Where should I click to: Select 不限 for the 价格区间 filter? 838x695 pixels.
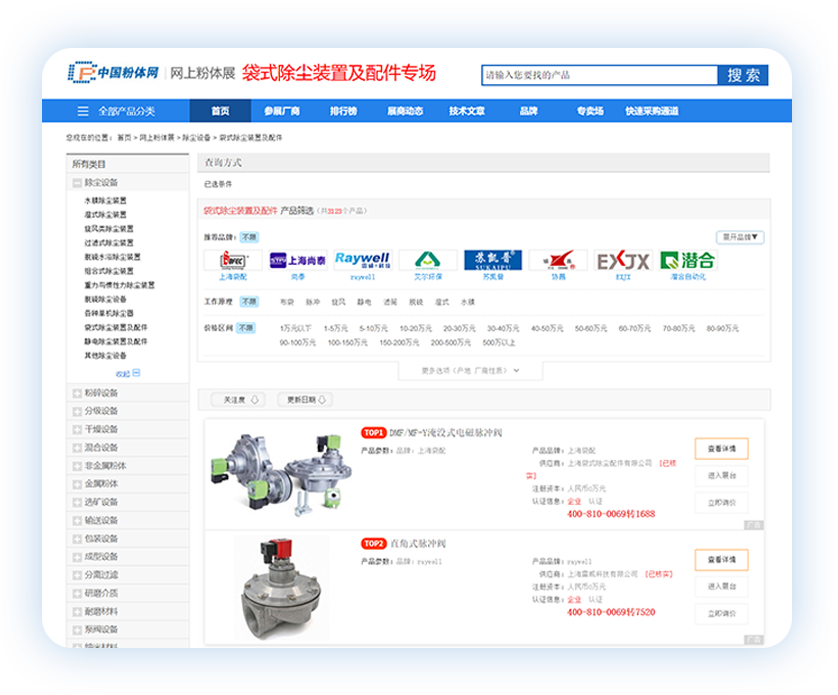click(246, 328)
